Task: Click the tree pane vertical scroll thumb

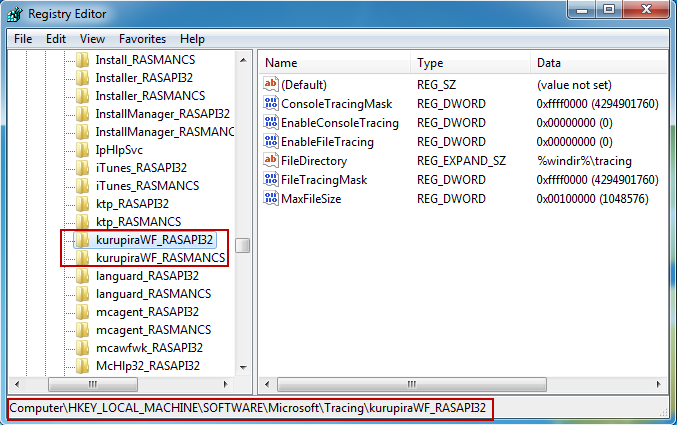Action: (x=243, y=245)
